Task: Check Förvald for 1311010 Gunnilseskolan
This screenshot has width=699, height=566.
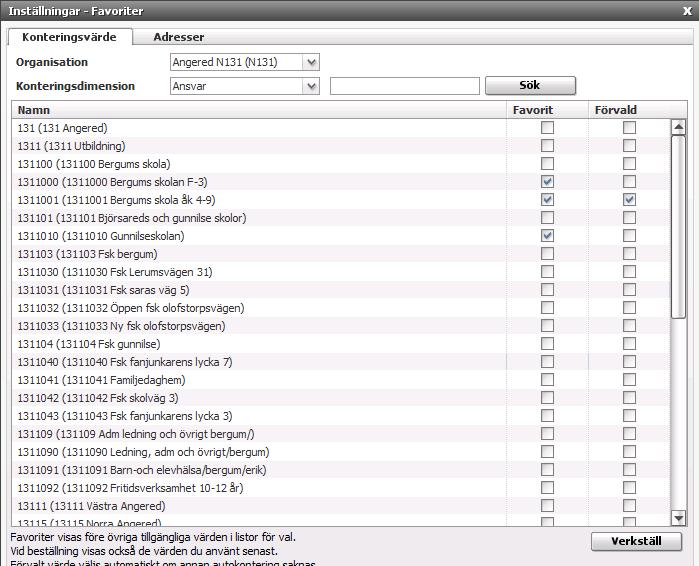Action: pyautogui.click(x=629, y=236)
